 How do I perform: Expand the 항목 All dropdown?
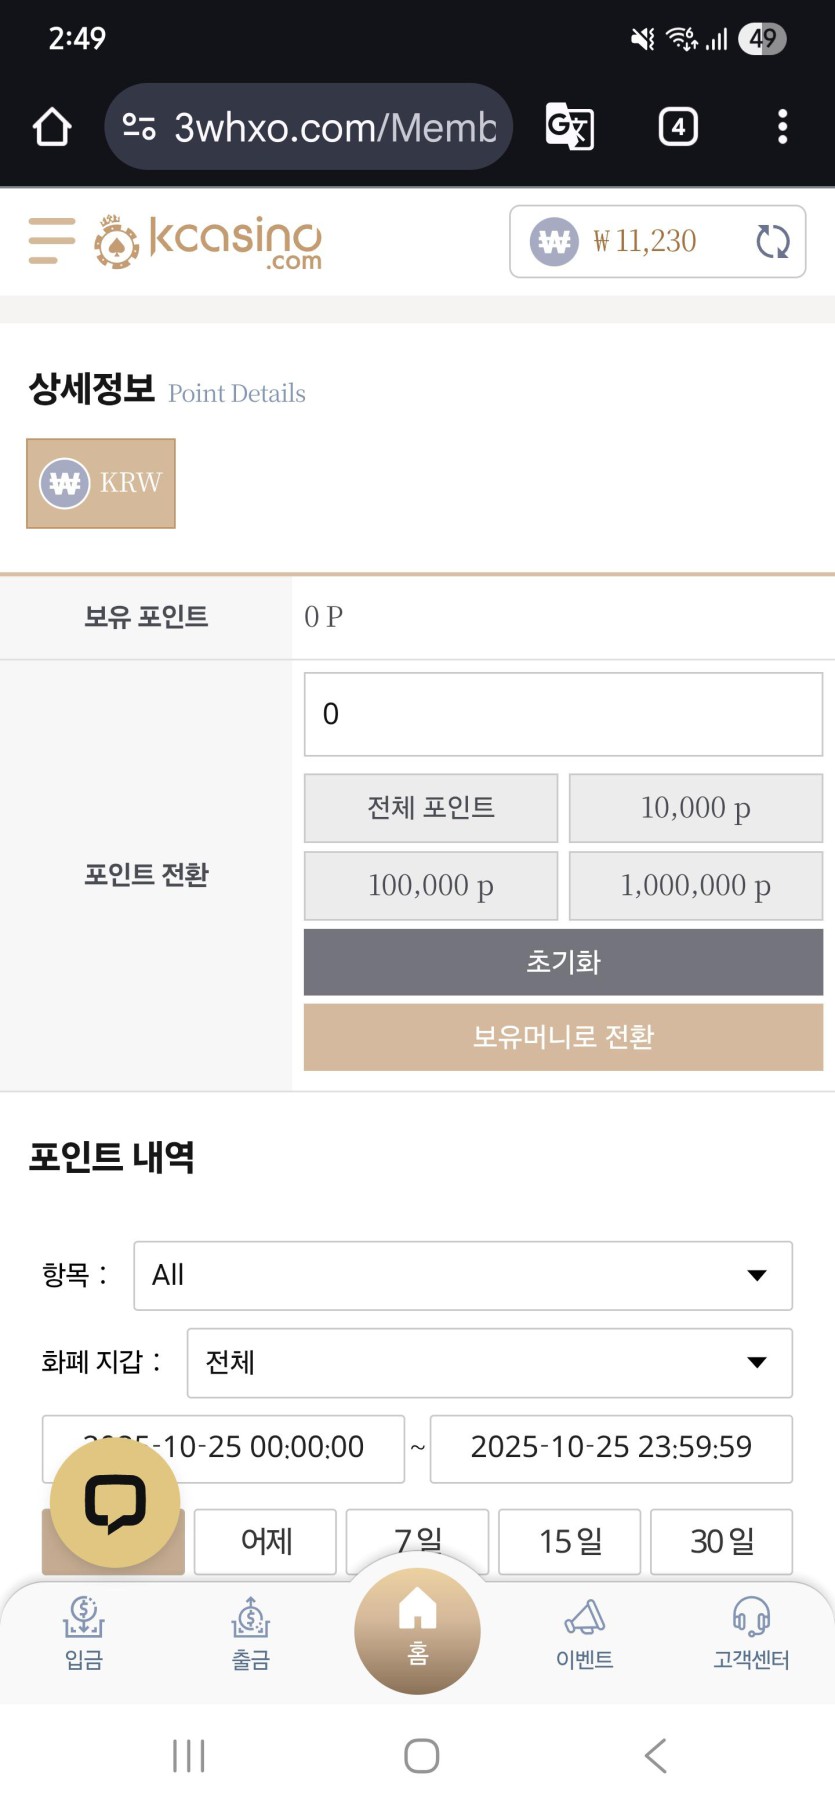(463, 1275)
